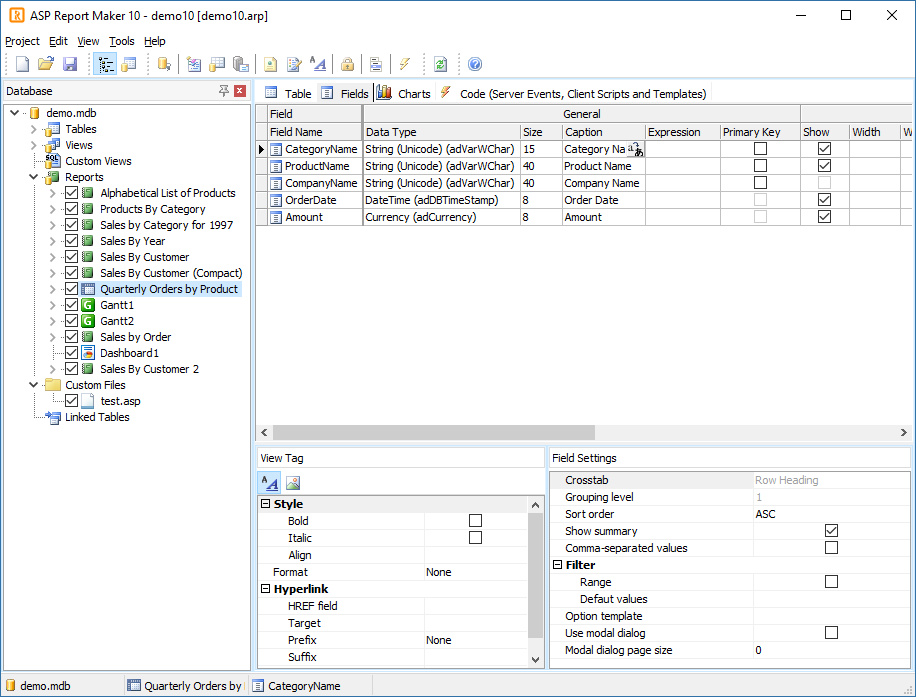Viewport: 916px width, 697px height.
Task: Expand the Products By Category report node
Action: click(53, 209)
